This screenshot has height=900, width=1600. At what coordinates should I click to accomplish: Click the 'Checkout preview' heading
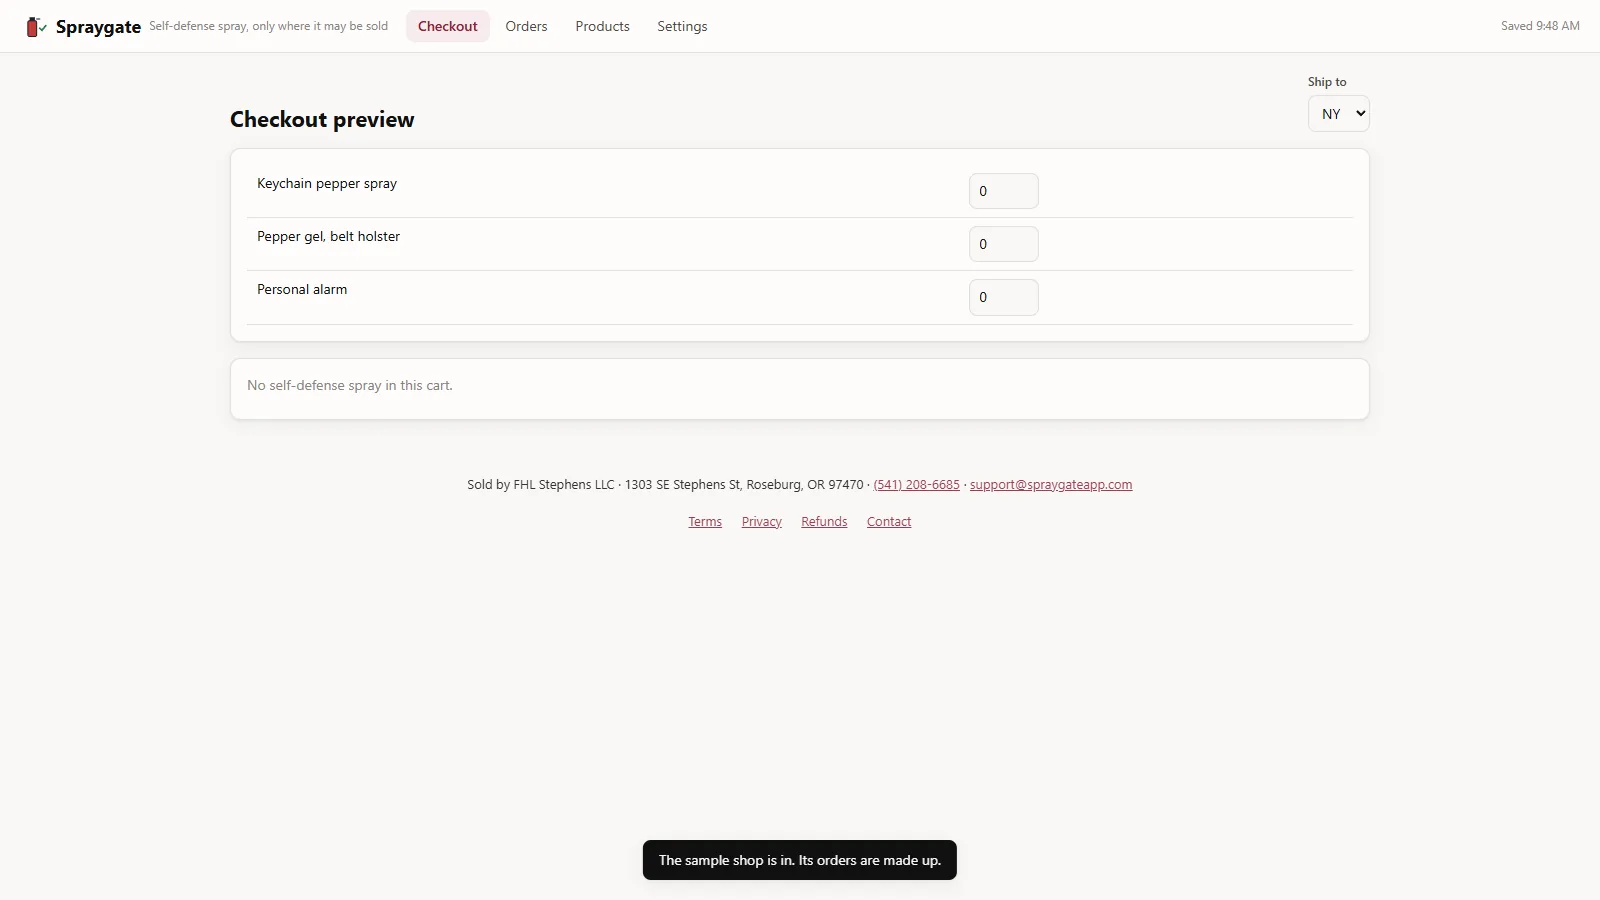tap(322, 120)
